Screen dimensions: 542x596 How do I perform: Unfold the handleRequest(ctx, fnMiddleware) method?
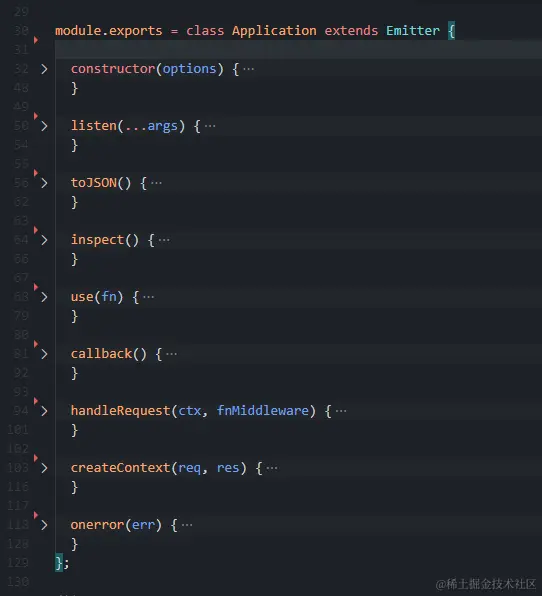44,411
